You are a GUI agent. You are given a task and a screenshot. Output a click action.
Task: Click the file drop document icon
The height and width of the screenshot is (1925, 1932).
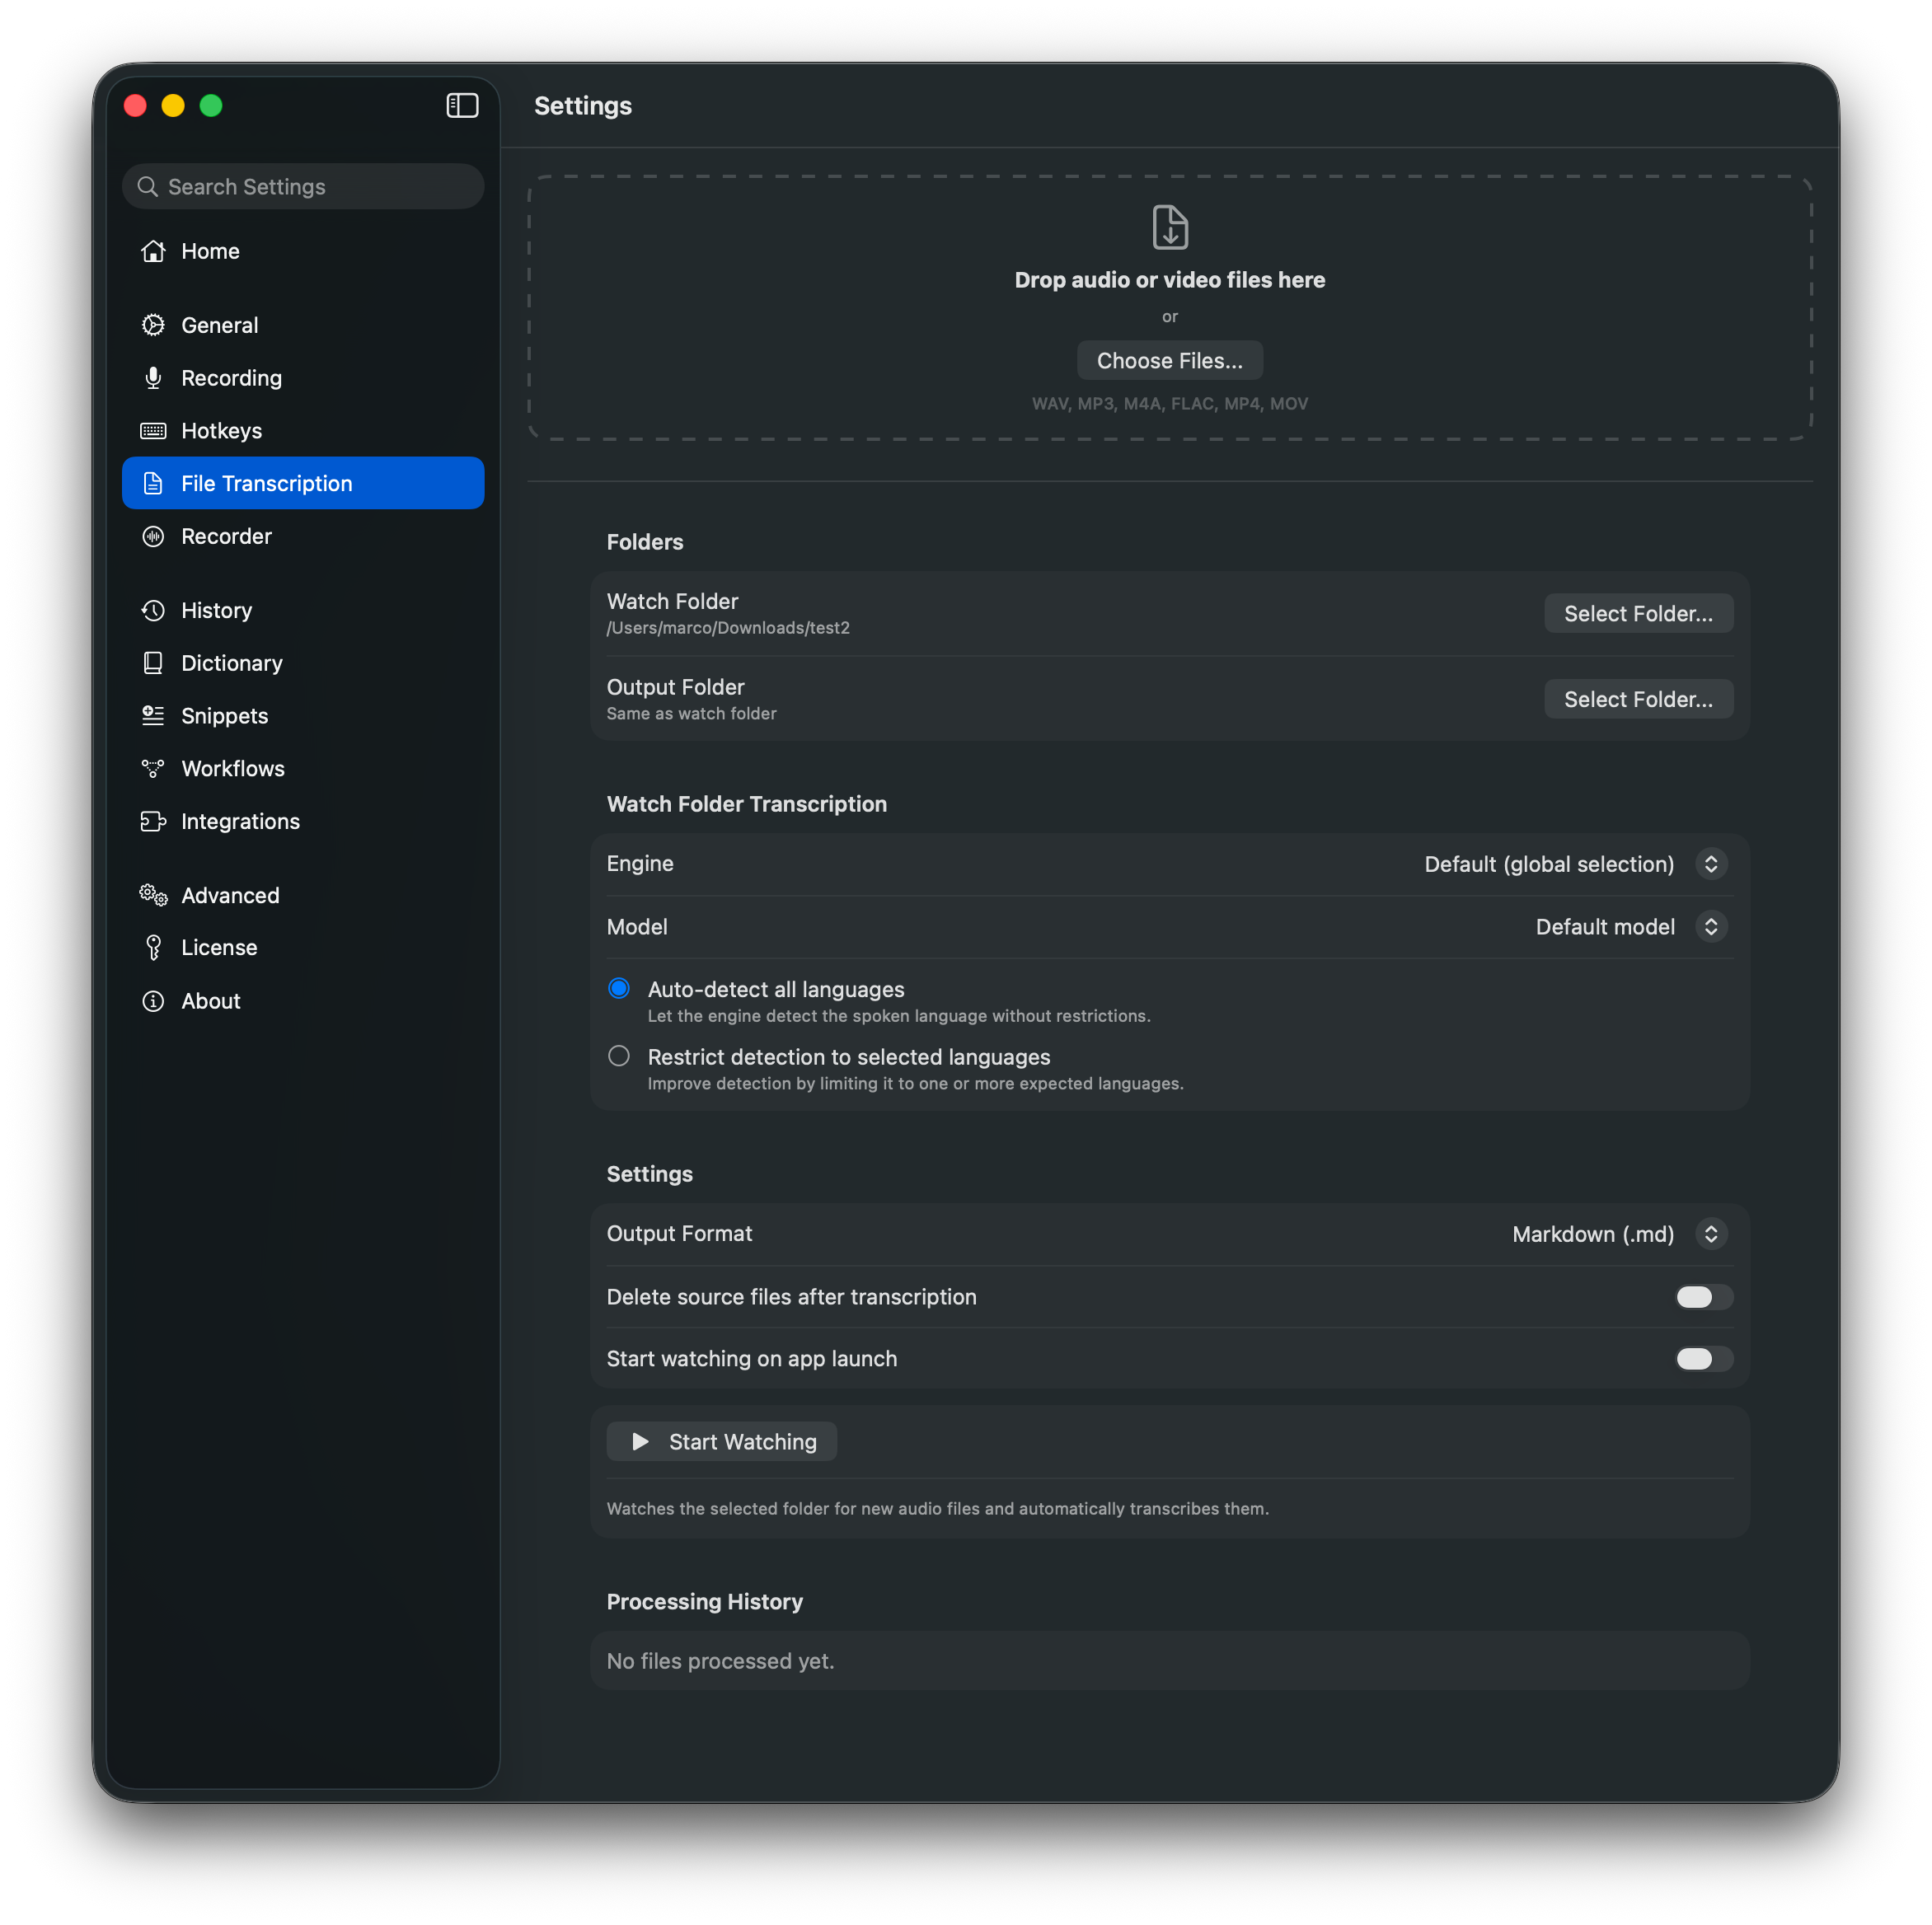[x=1170, y=227]
